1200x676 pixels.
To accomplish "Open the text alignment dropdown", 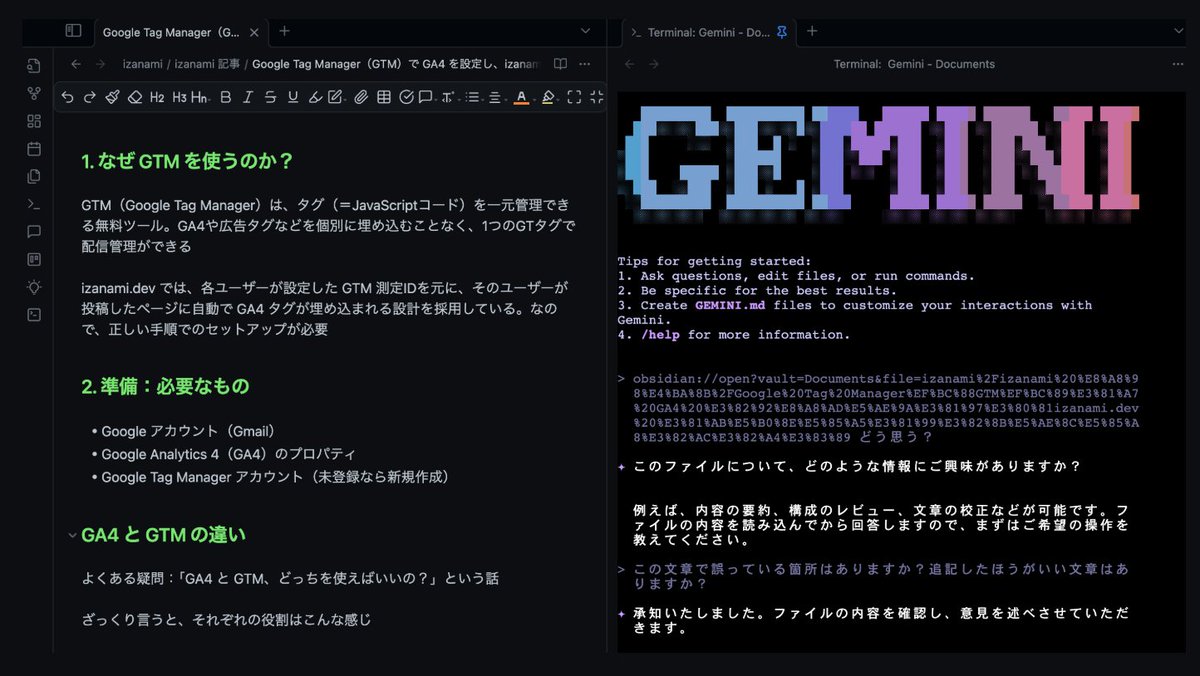I will tap(496, 97).
